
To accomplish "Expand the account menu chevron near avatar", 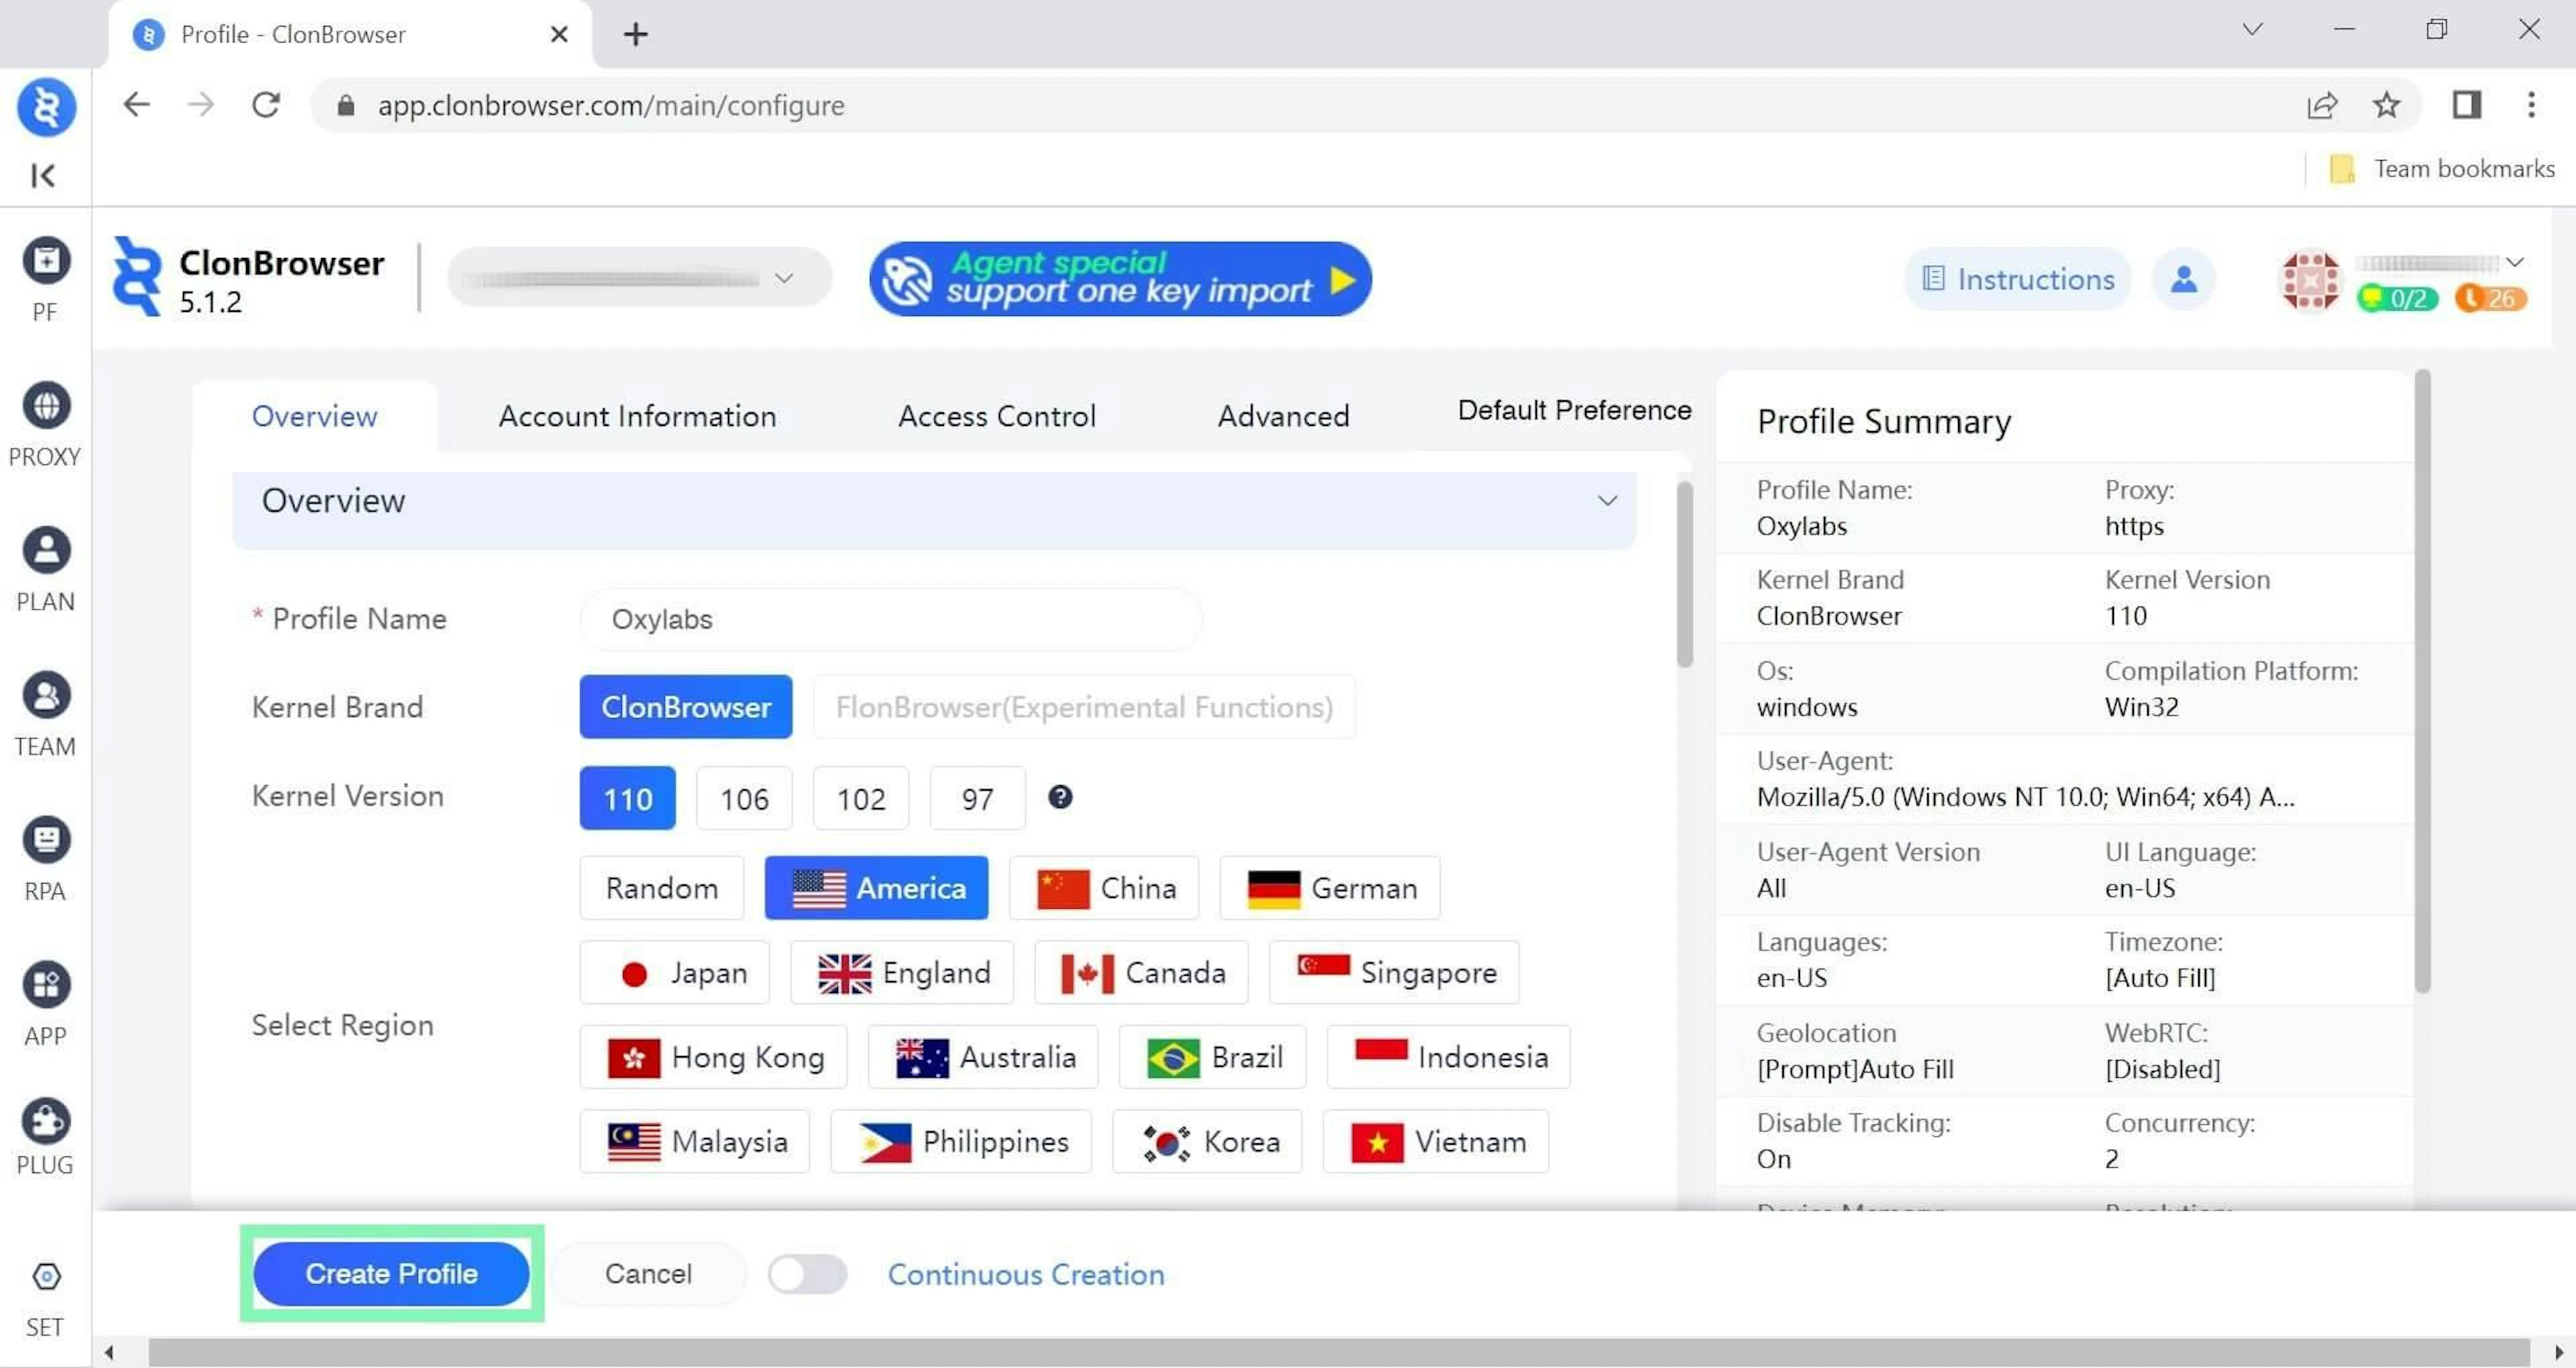I will coord(2514,263).
